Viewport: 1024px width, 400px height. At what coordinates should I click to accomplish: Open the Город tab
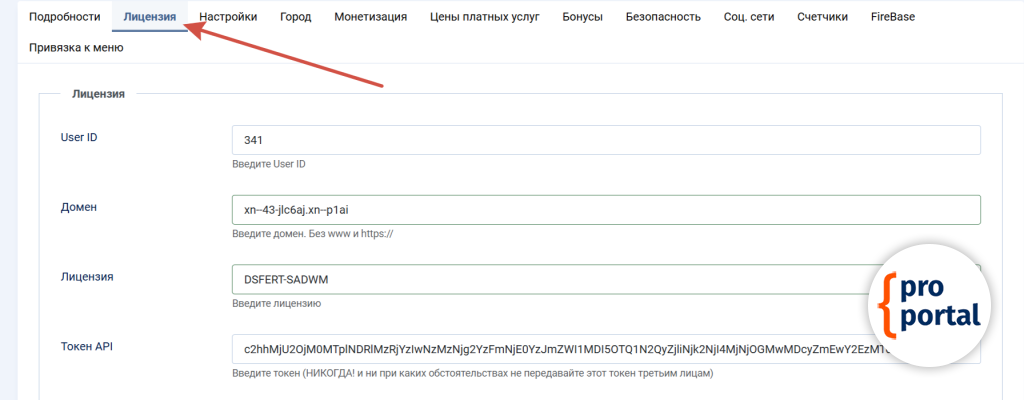[x=295, y=17]
